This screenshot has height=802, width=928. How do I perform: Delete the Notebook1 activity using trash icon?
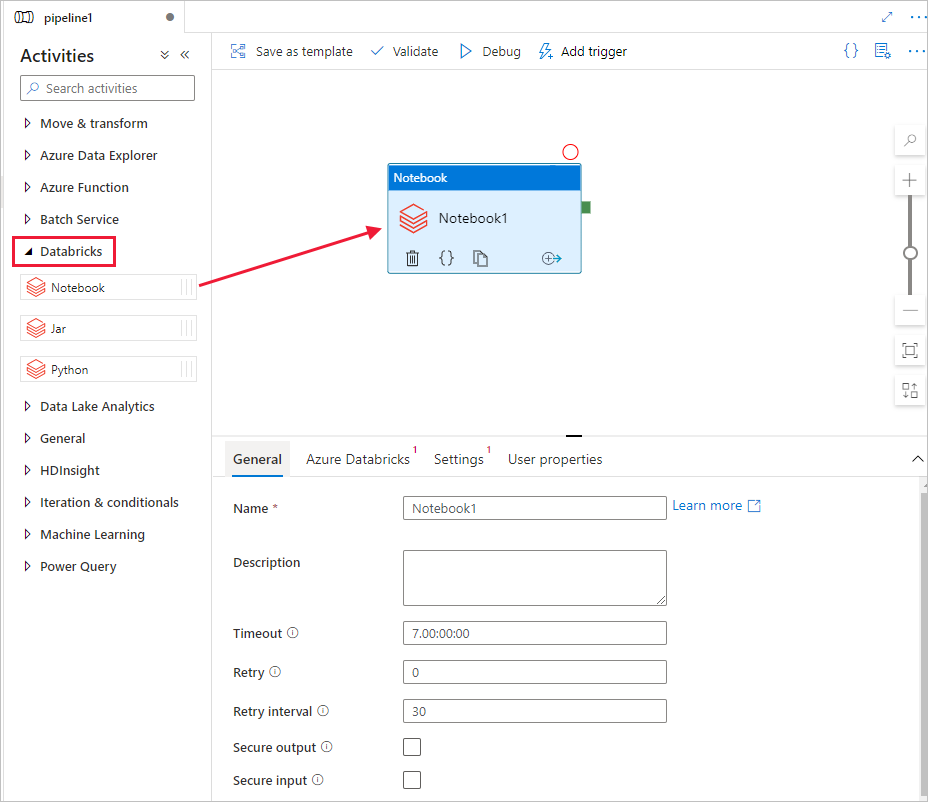point(411,258)
